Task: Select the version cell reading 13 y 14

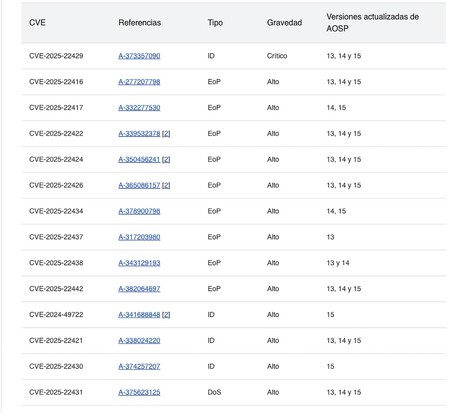Action: point(338,263)
